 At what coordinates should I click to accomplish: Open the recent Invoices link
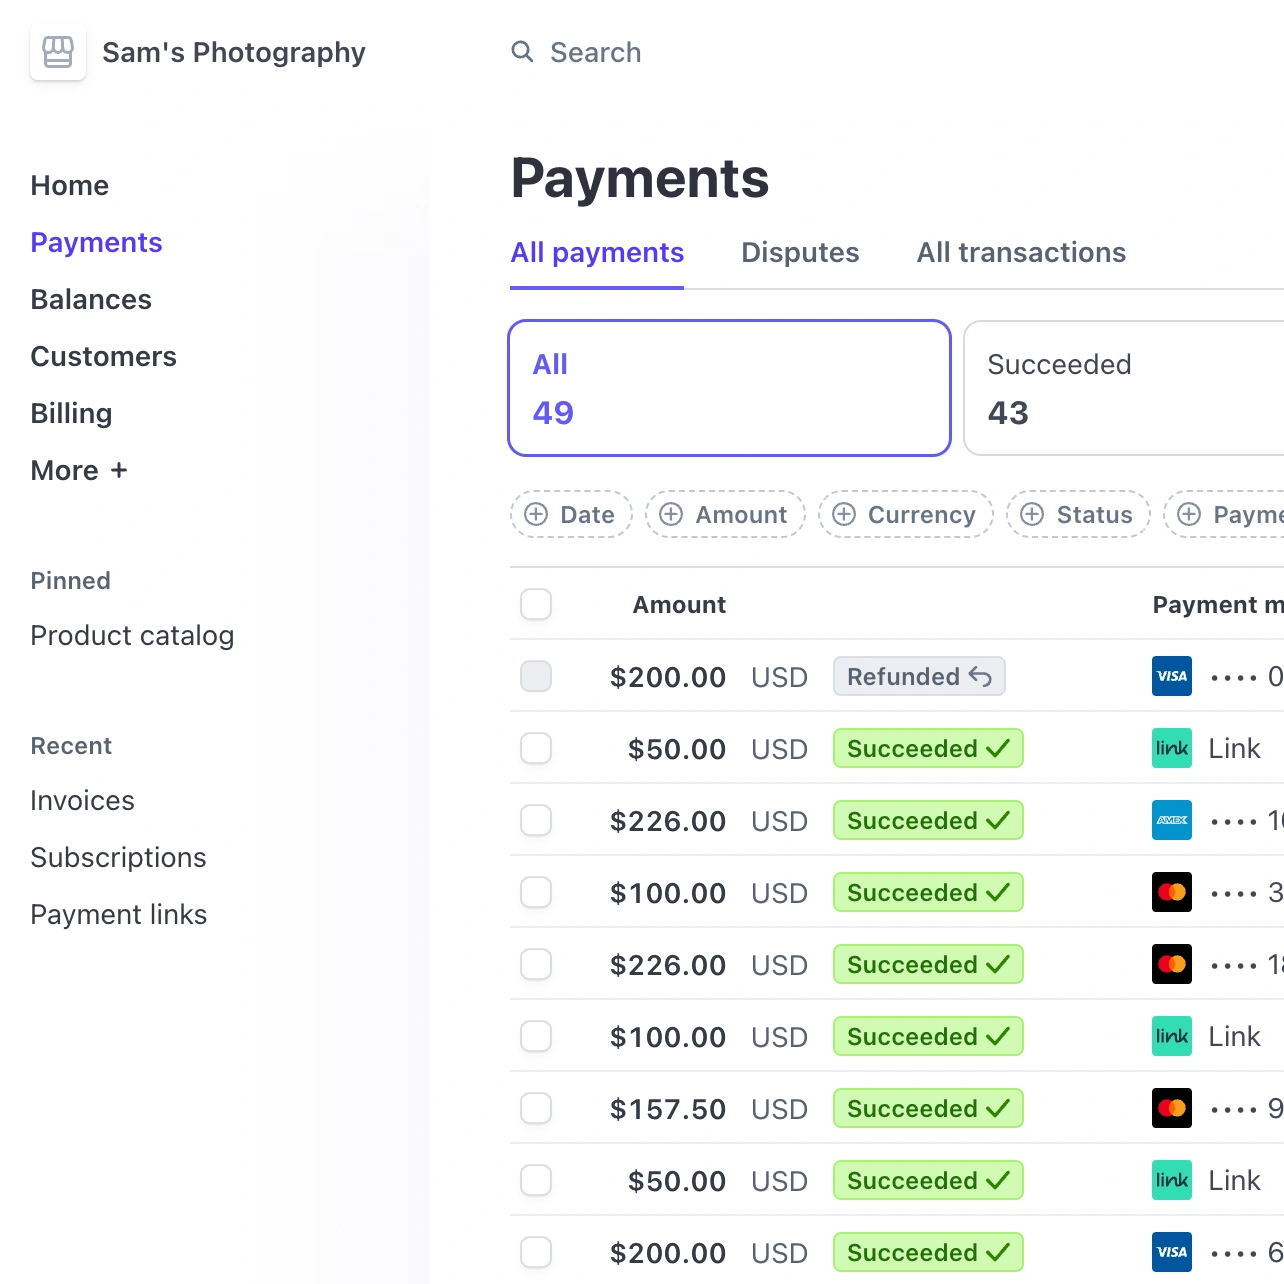coord(82,801)
